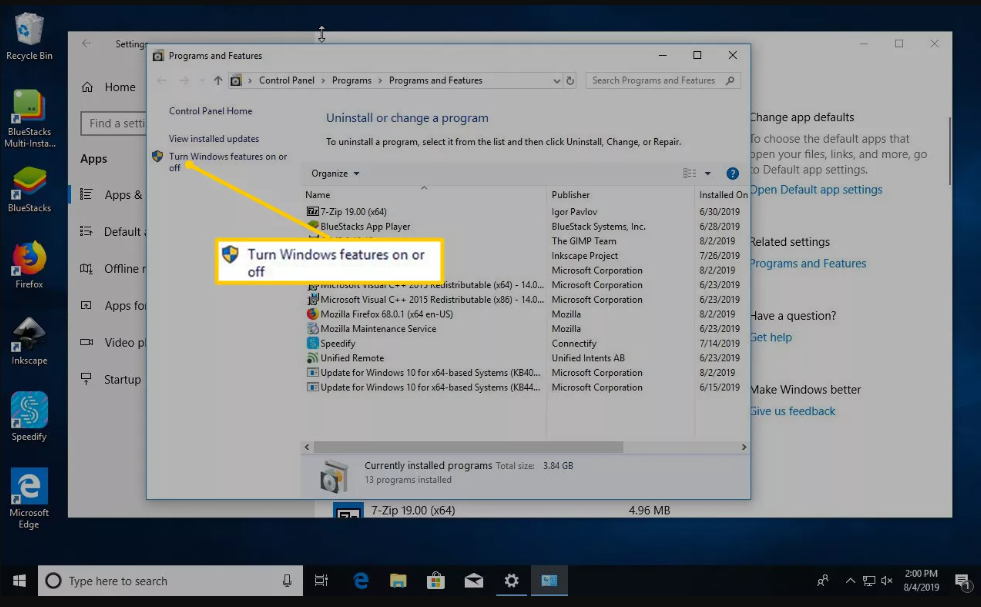981x607 pixels.
Task: Click the magnifier in Search Programs and Features
Action: click(730, 81)
